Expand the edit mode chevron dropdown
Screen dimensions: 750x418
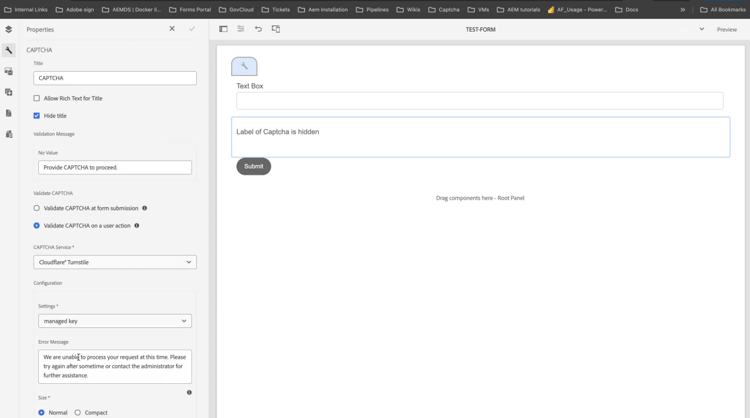[702, 29]
